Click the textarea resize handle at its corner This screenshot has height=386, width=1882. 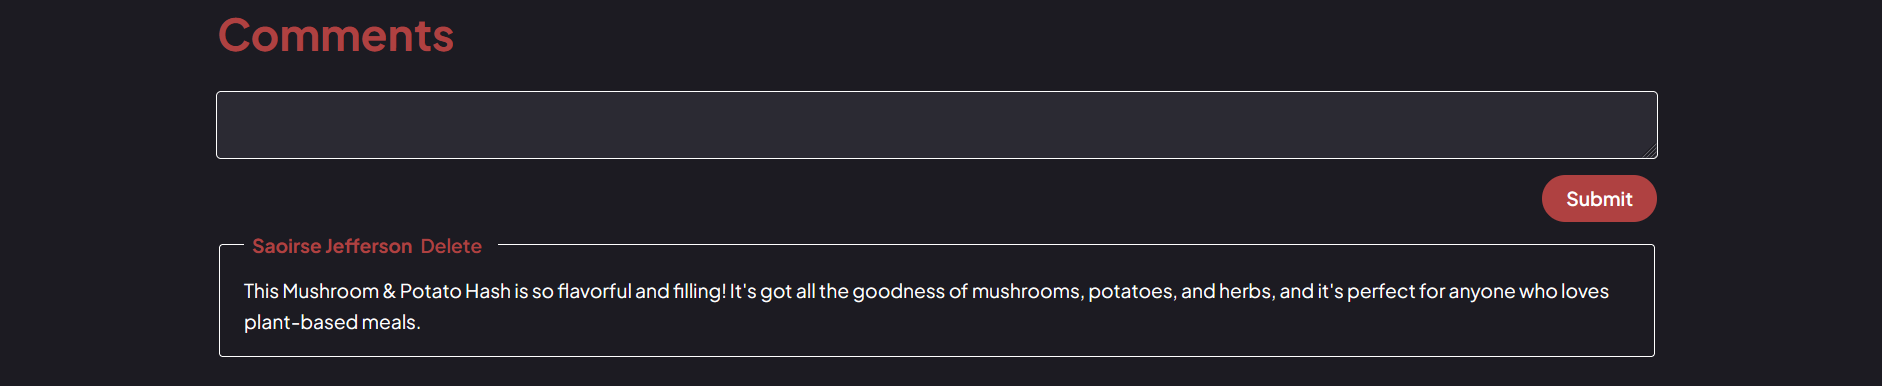[x=1649, y=150]
